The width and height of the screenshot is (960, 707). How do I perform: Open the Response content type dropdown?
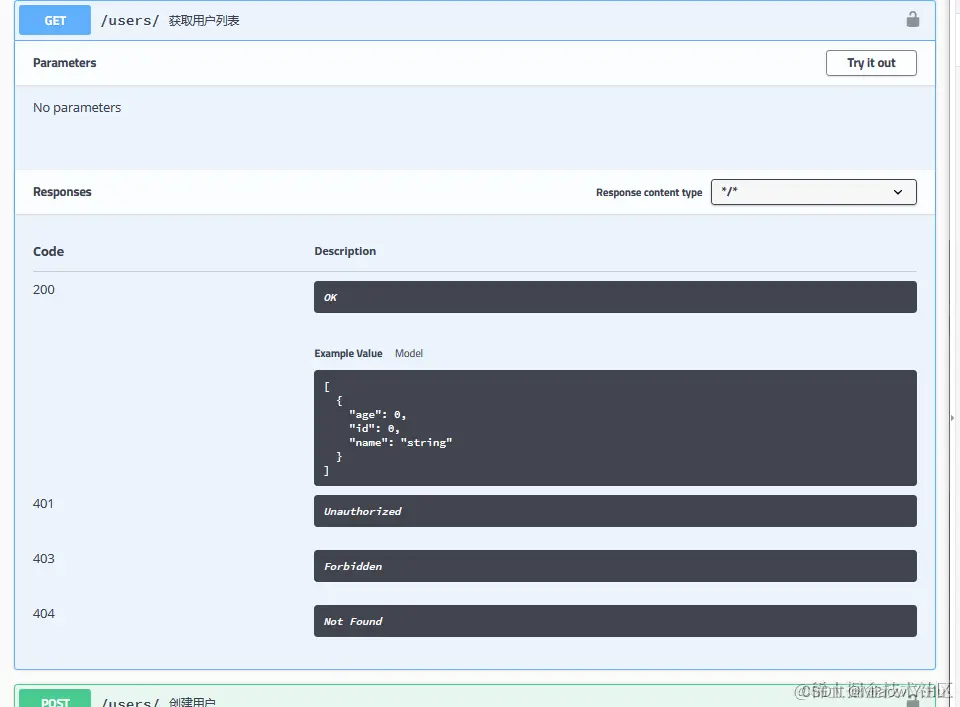(813, 192)
